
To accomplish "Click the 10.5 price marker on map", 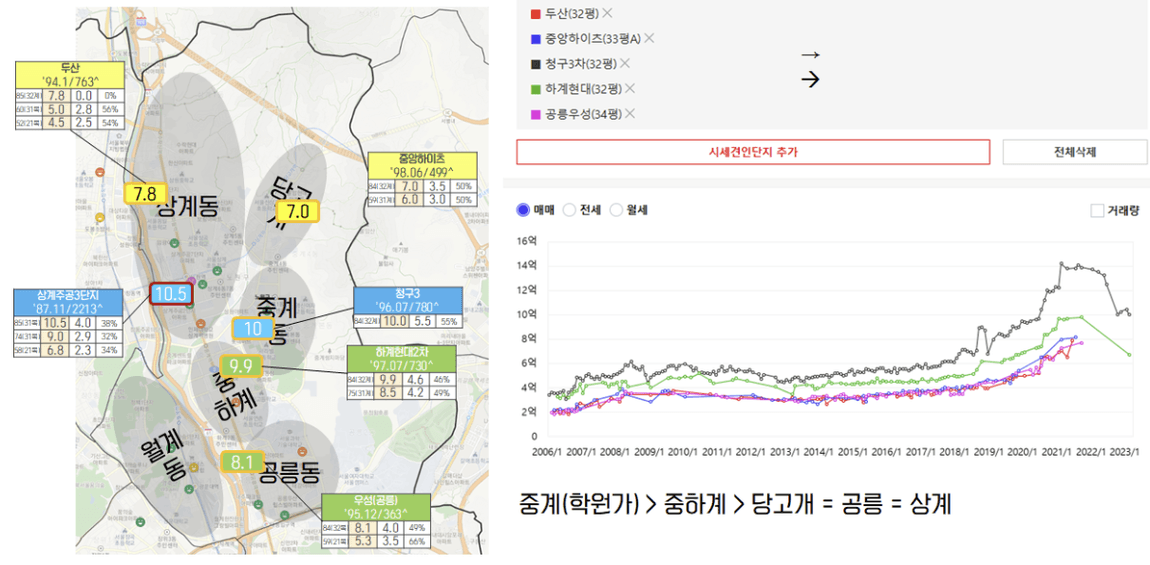I will 170,293.
